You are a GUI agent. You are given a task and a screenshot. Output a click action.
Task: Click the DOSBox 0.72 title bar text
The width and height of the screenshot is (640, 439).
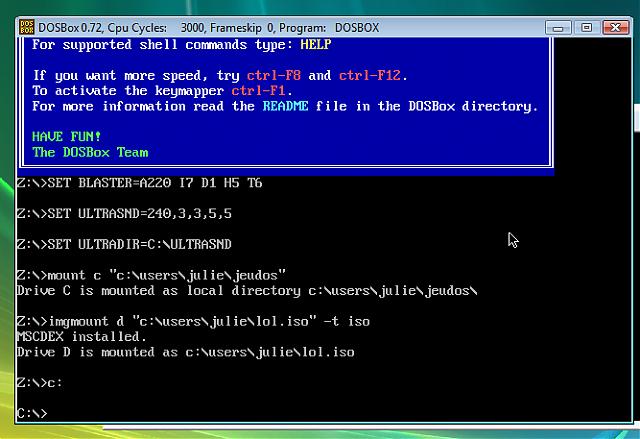[209, 28]
